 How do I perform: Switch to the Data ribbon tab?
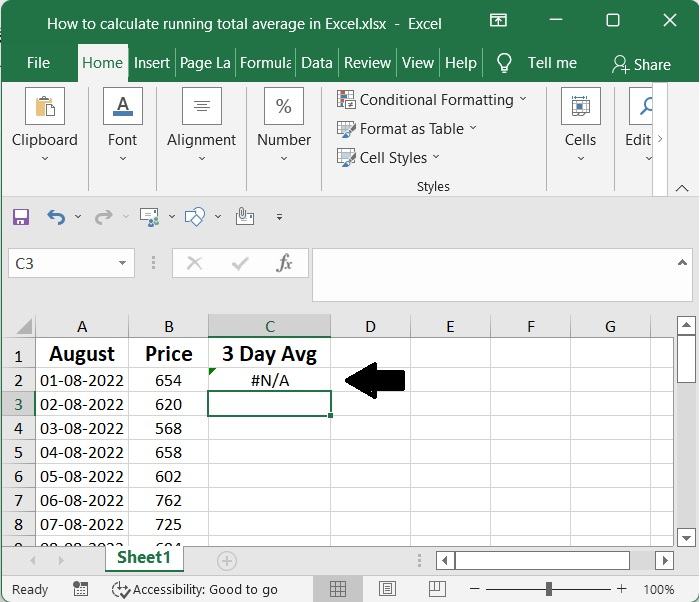[x=316, y=63]
